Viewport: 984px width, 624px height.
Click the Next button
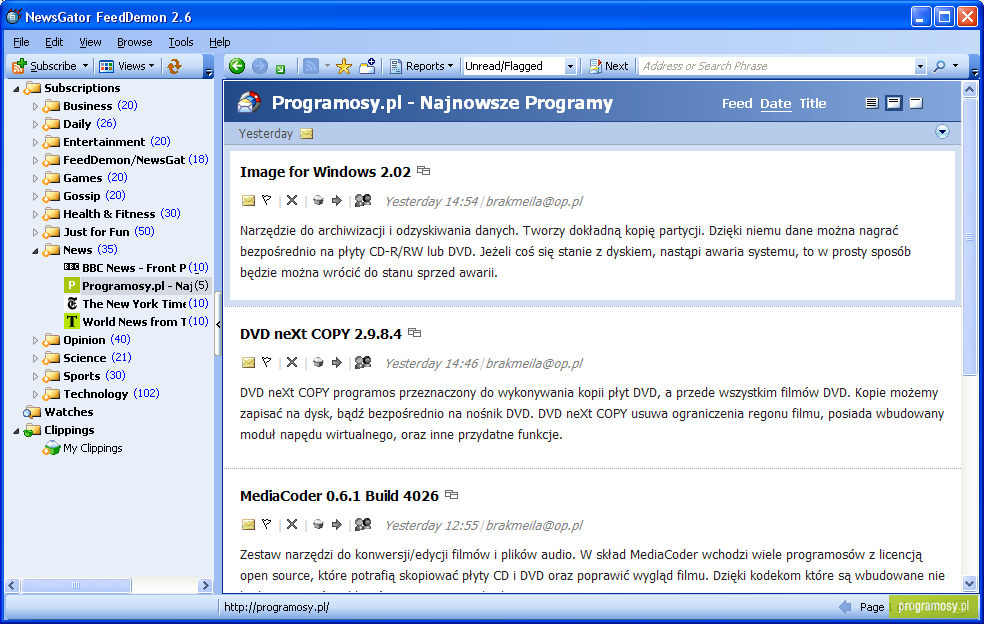click(x=608, y=66)
